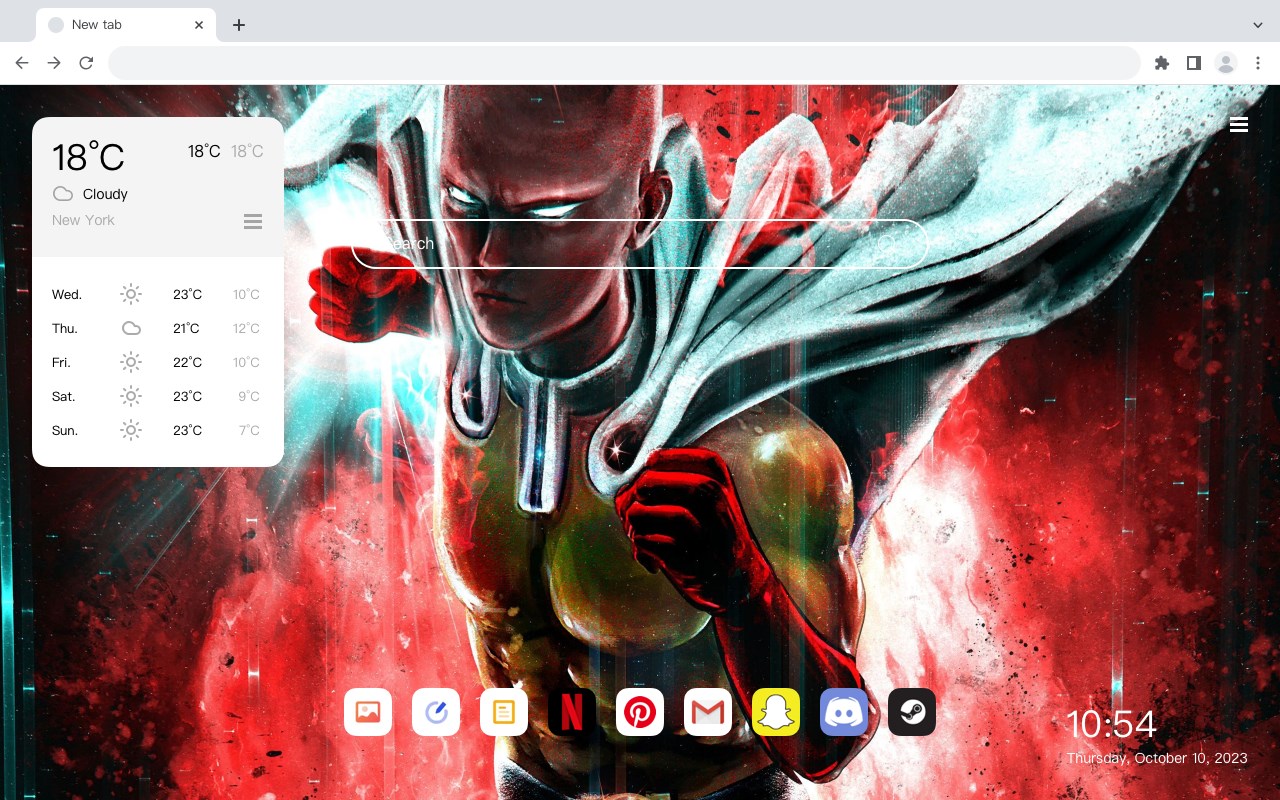1280x800 pixels.
Task: Focus the page search box
Action: (640, 244)
